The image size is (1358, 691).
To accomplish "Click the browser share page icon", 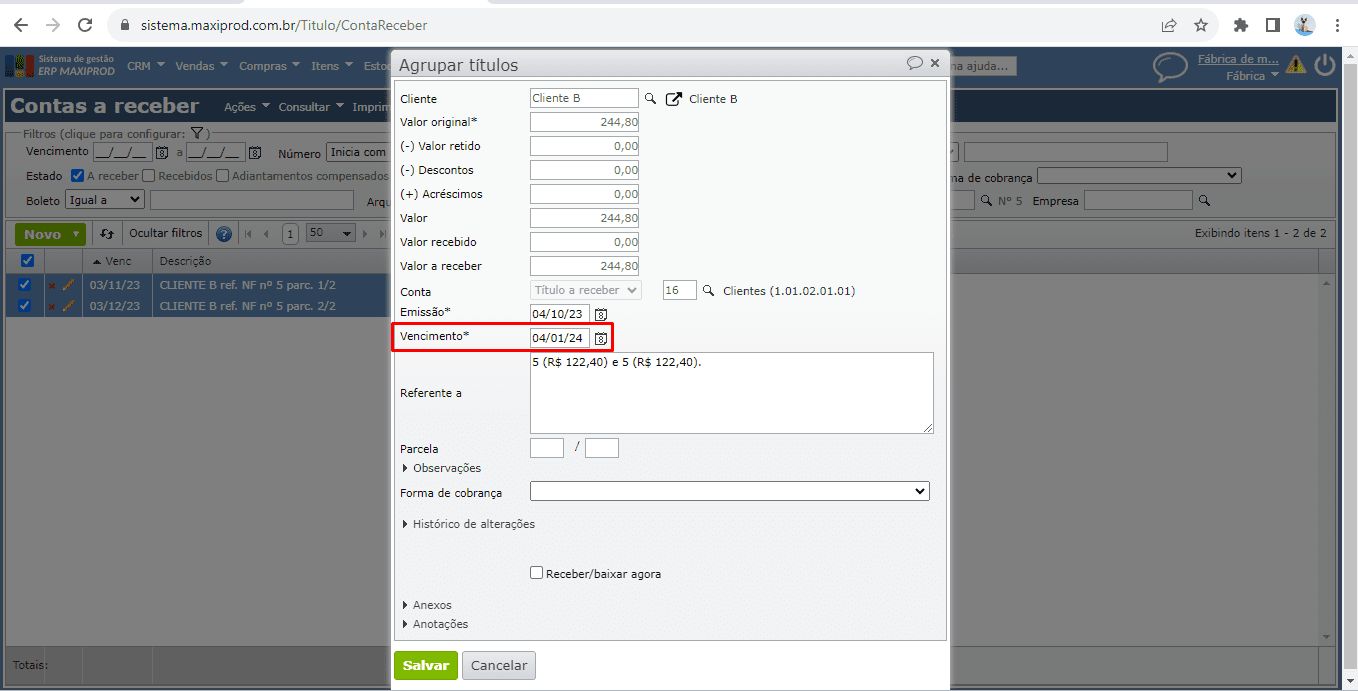I will [1168, 25].
